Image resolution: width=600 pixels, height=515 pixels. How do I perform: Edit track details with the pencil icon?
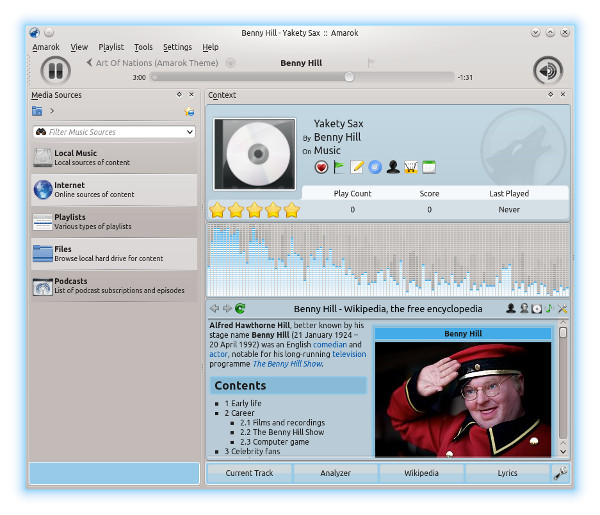tap(357, 167)
